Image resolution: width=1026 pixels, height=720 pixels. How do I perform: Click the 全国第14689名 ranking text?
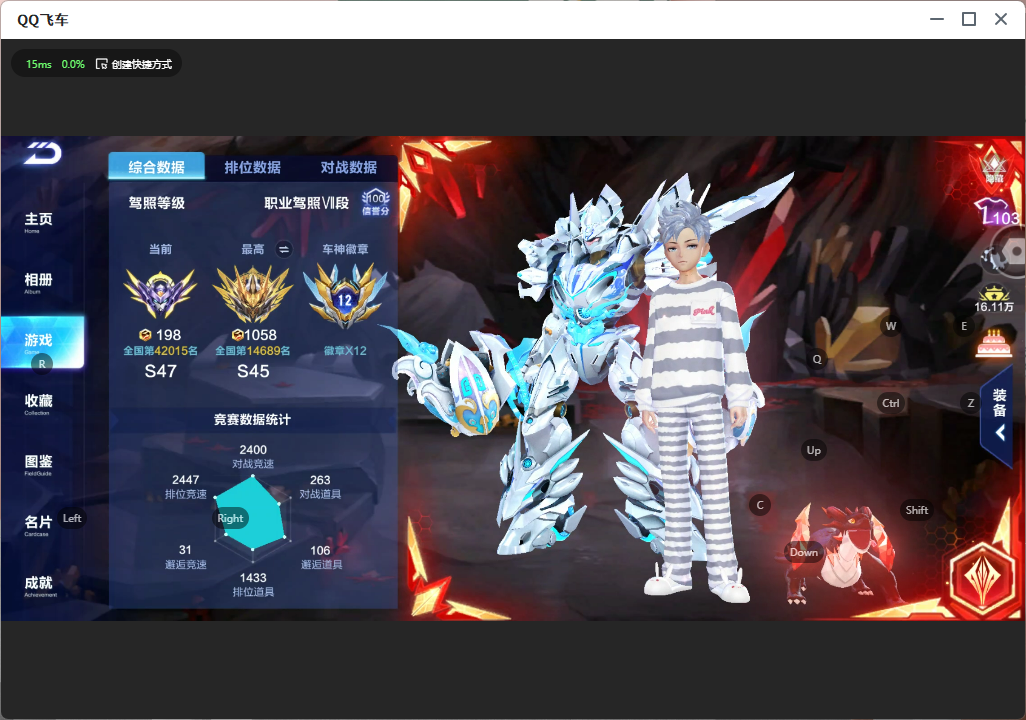(253, 351)
